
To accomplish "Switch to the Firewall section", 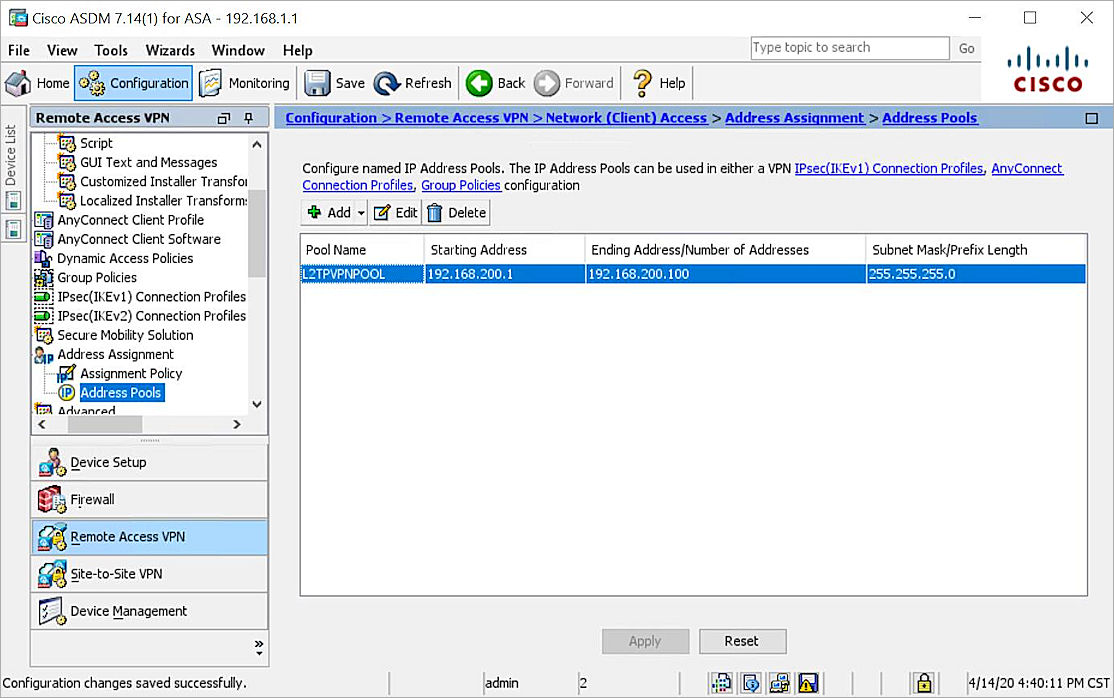I will tap(92, 499).
